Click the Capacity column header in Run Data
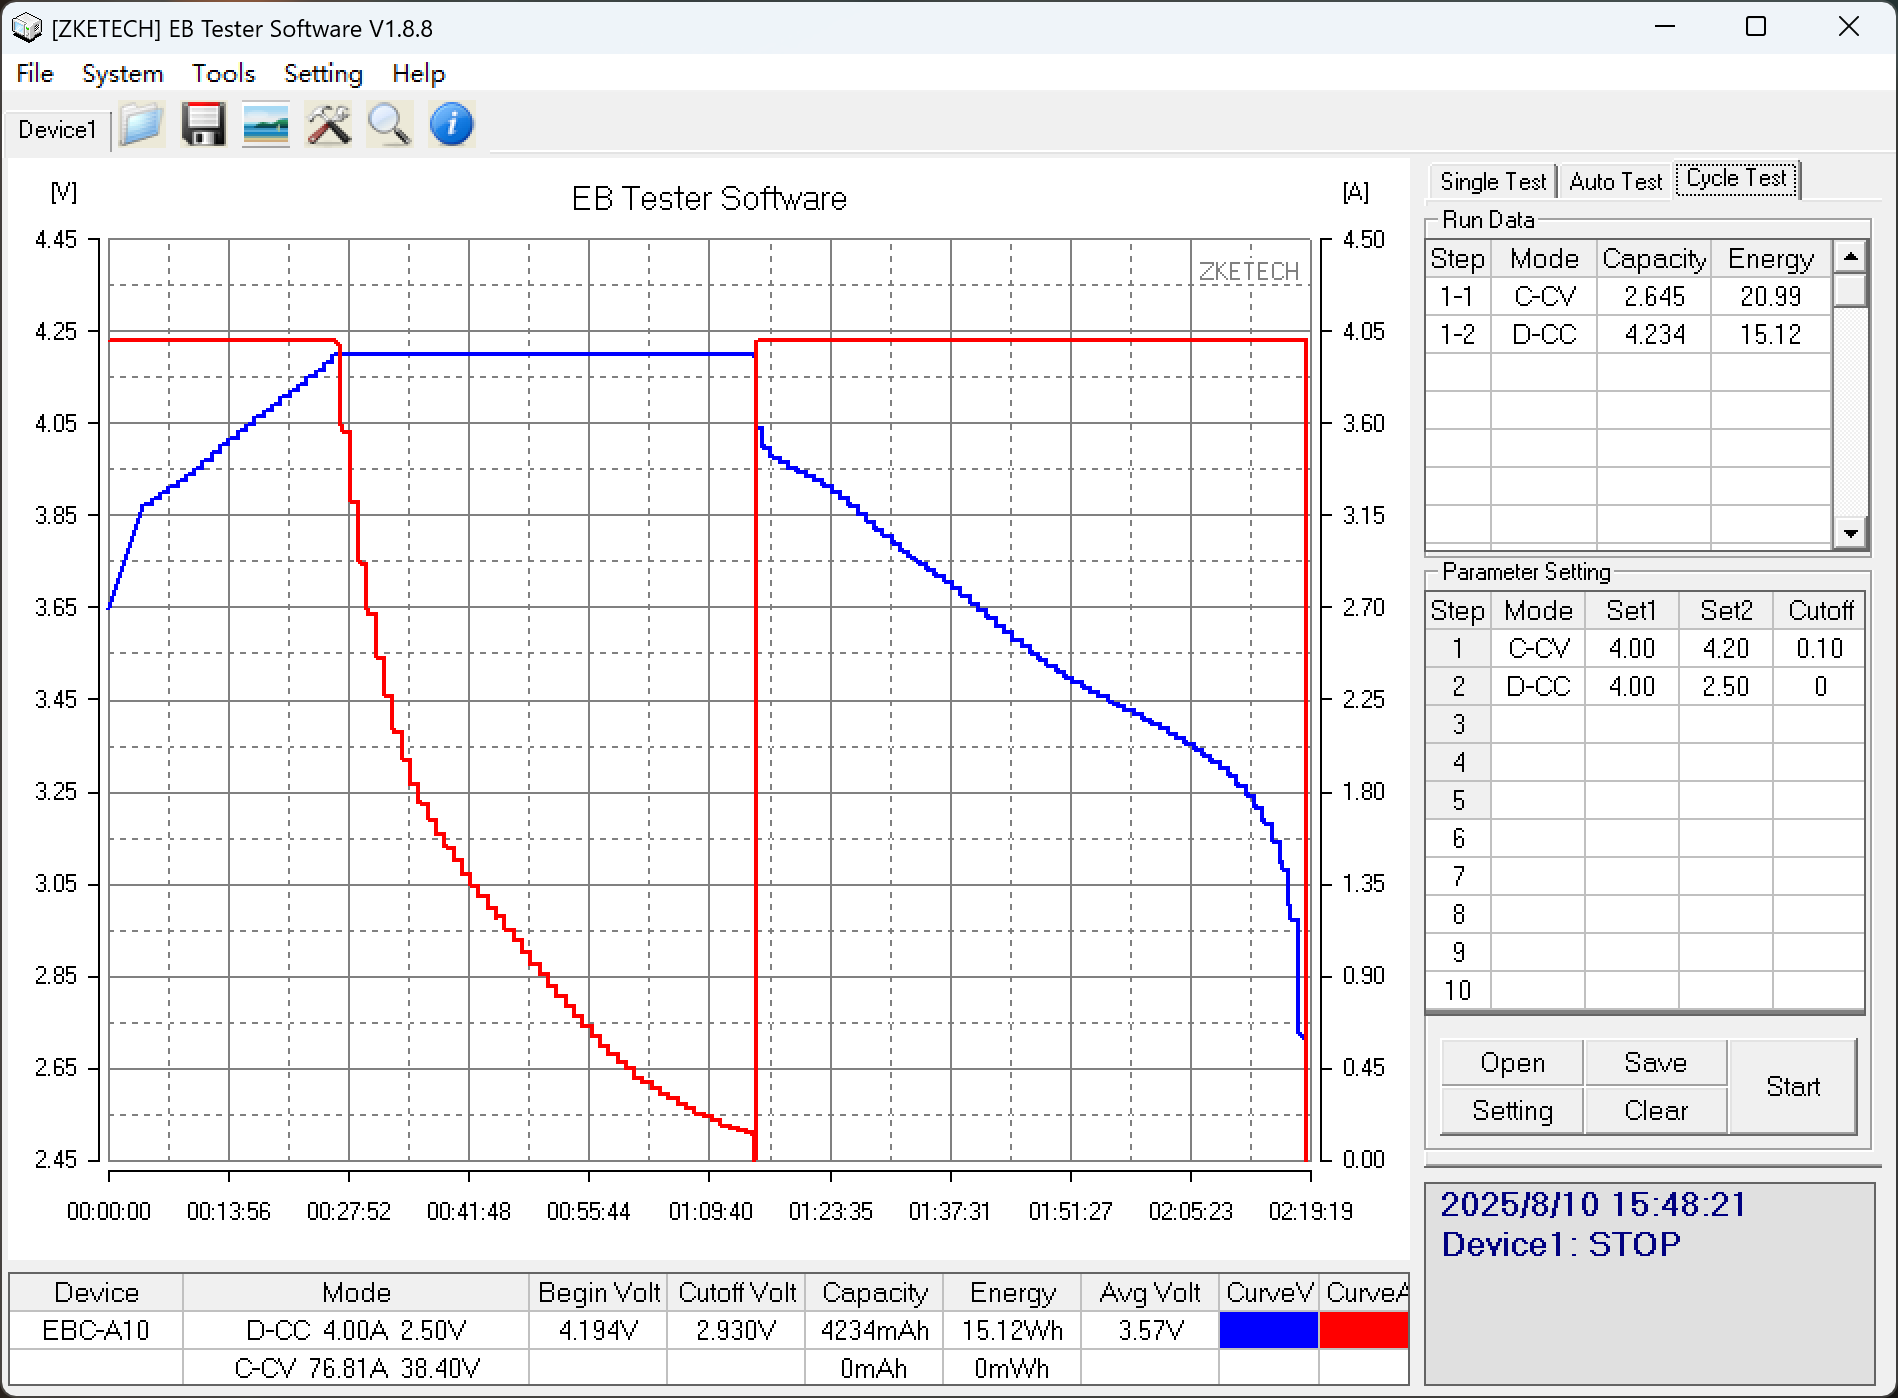This screenshot has height=1398, width=1898. pos(1654,259)
